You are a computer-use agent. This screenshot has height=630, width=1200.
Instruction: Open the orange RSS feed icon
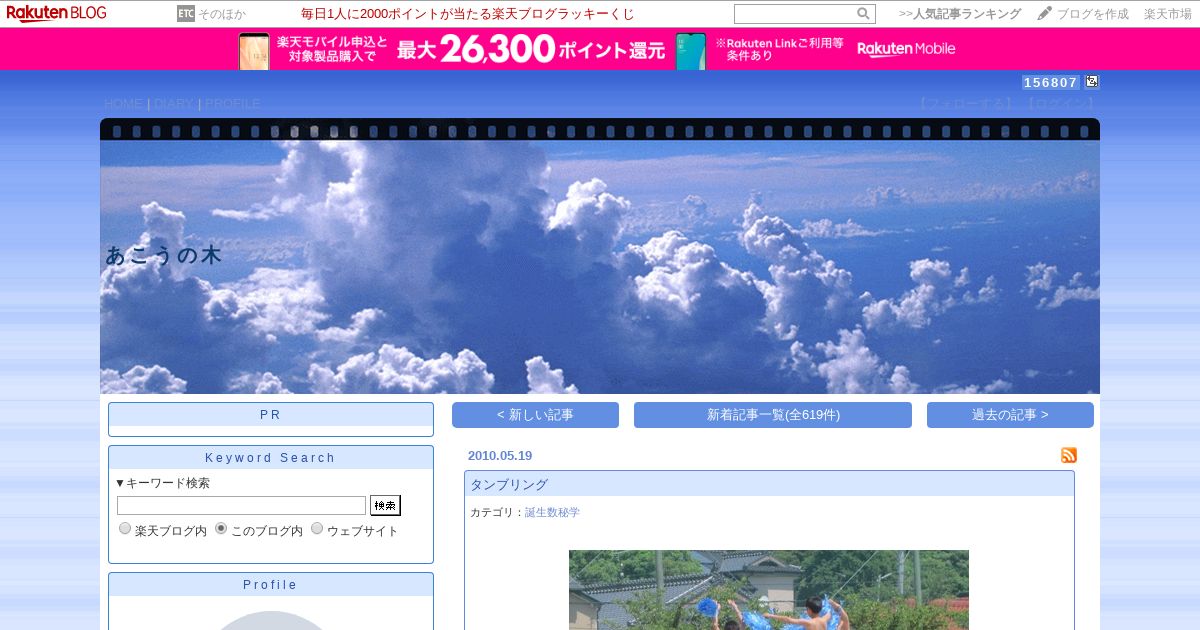click(1069, 455)
